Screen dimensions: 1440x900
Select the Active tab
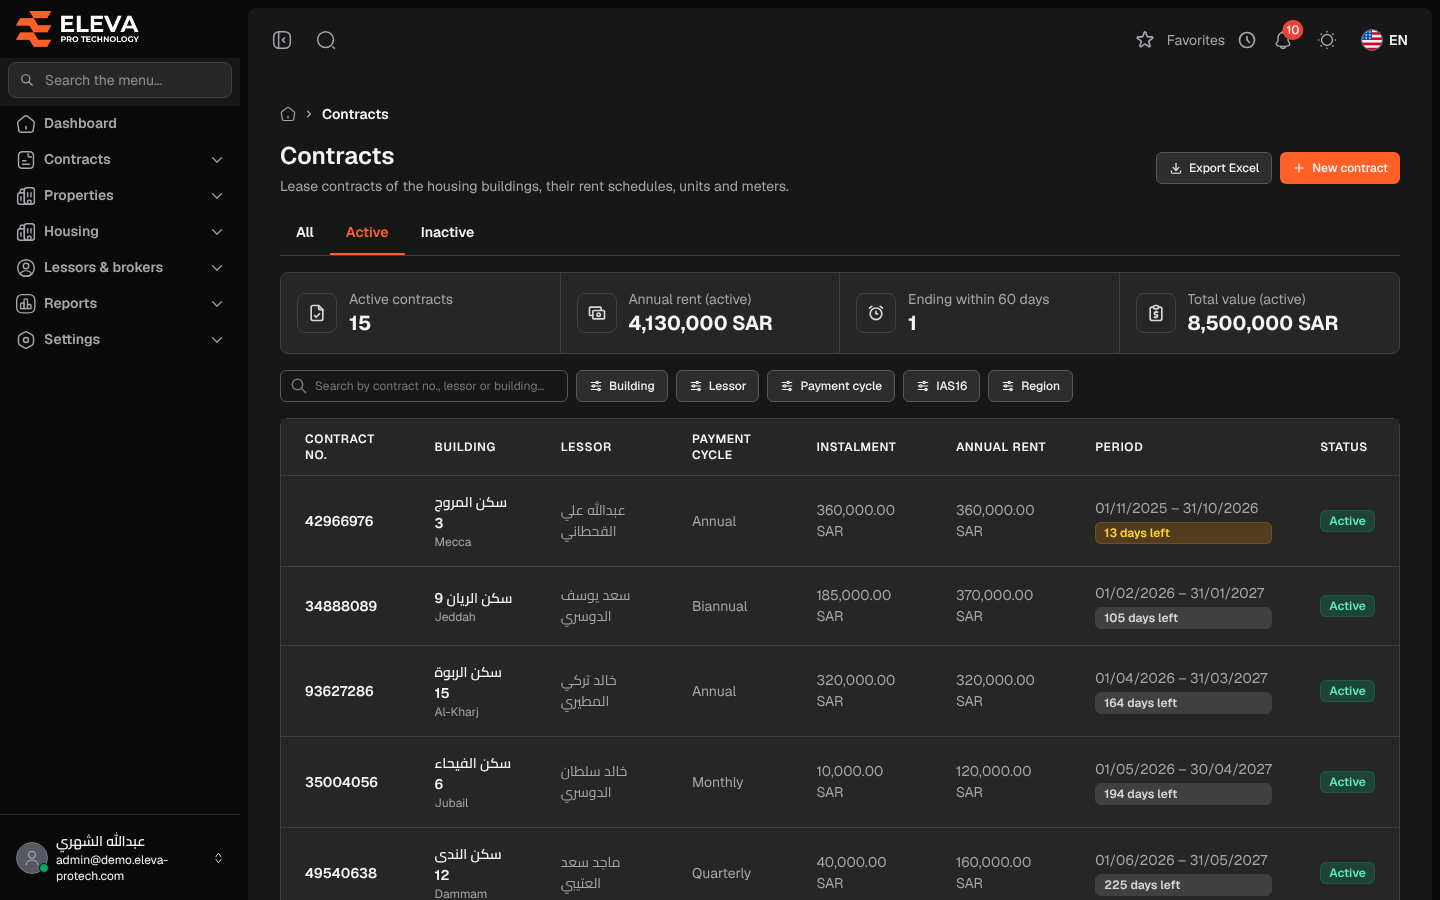tap(367, 232)
